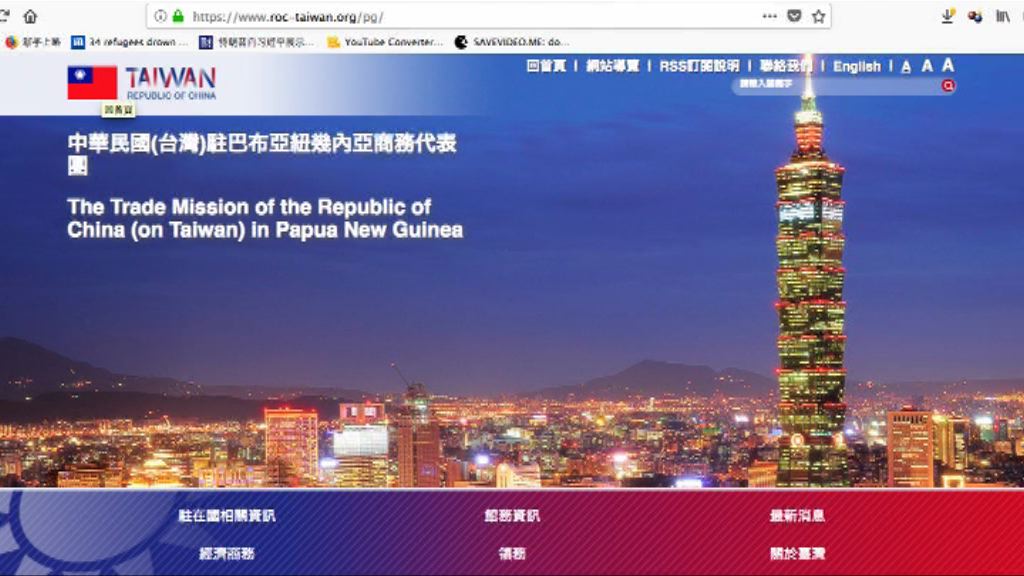Save page to Pocket icon
Screen dimensions: 1024x576
coord(795,15)
